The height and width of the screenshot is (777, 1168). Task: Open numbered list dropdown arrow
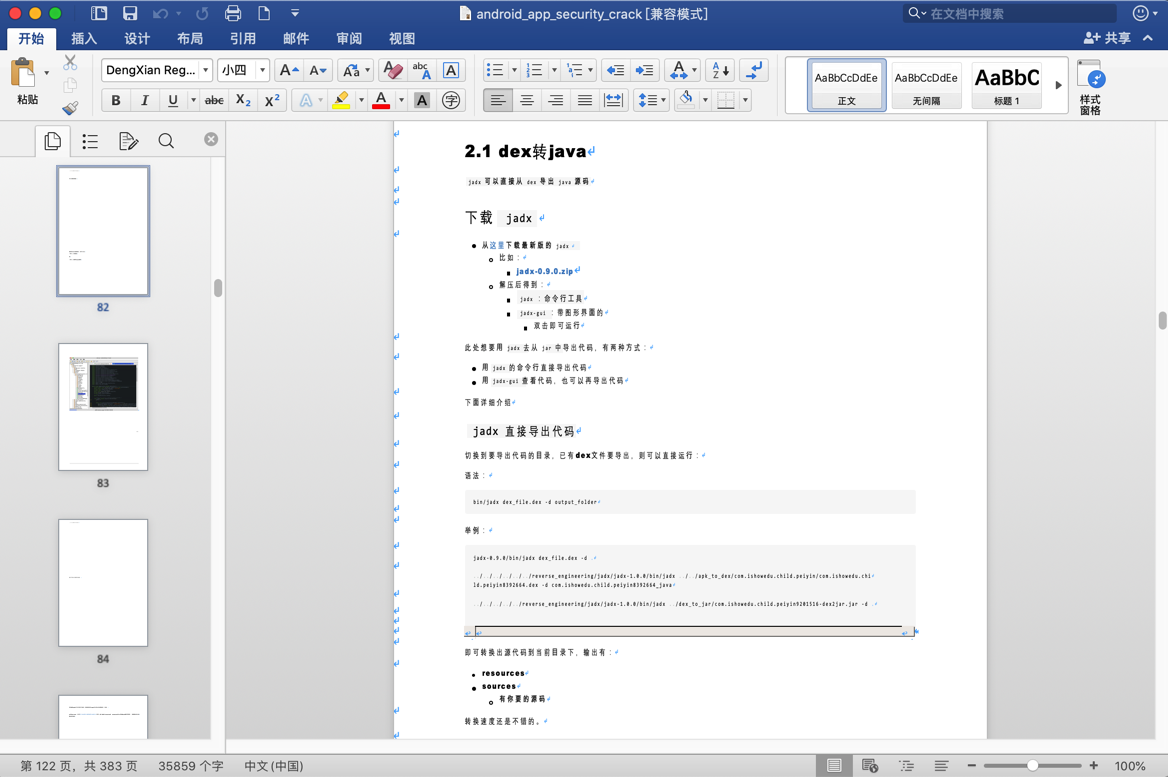(553, 70)
